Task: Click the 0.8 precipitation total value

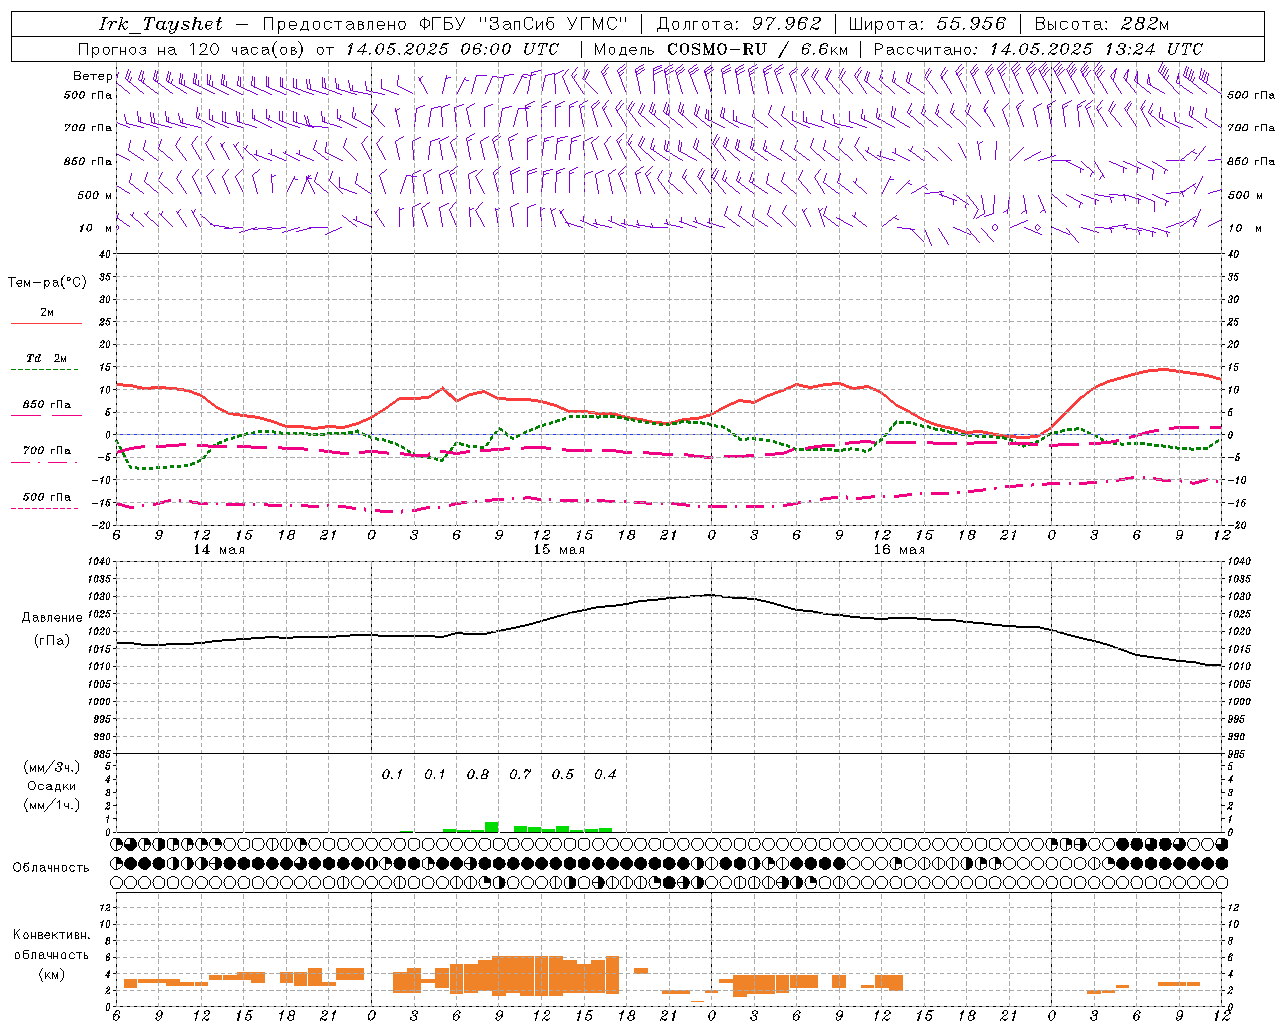Action: point(478,774)
